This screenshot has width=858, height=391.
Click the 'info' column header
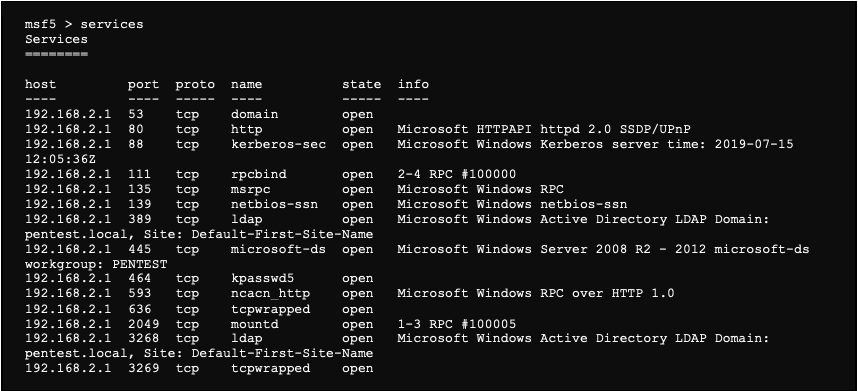coord(413,84)
